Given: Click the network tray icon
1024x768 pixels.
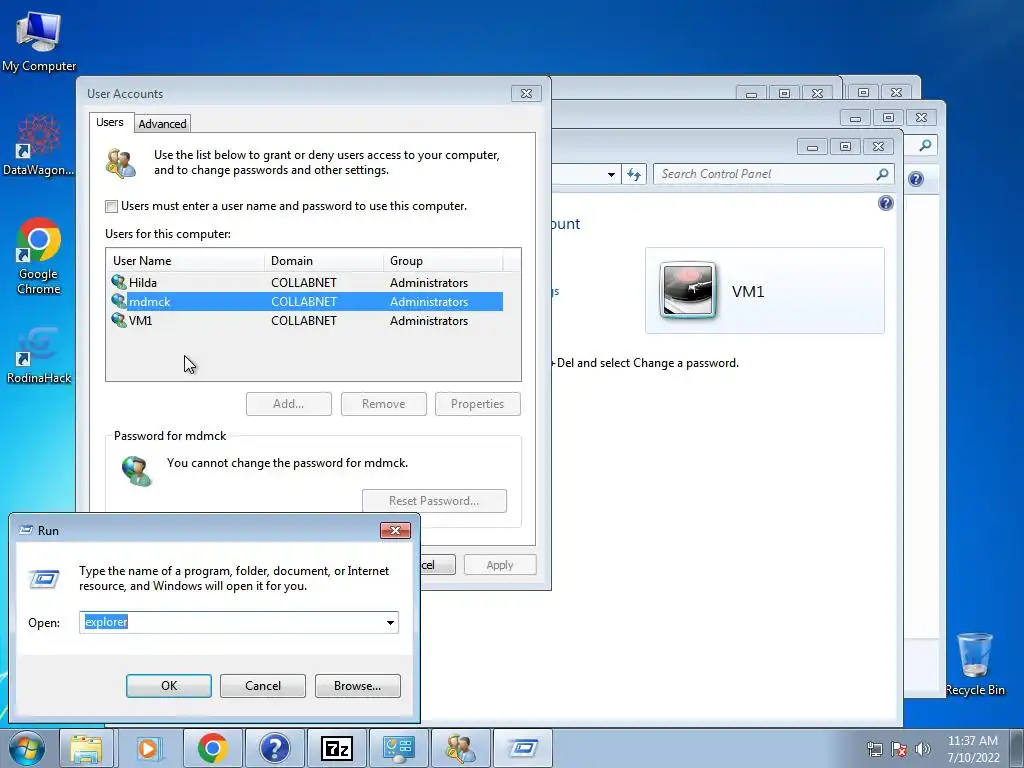Looking at the screenshot, I should 874,749.
